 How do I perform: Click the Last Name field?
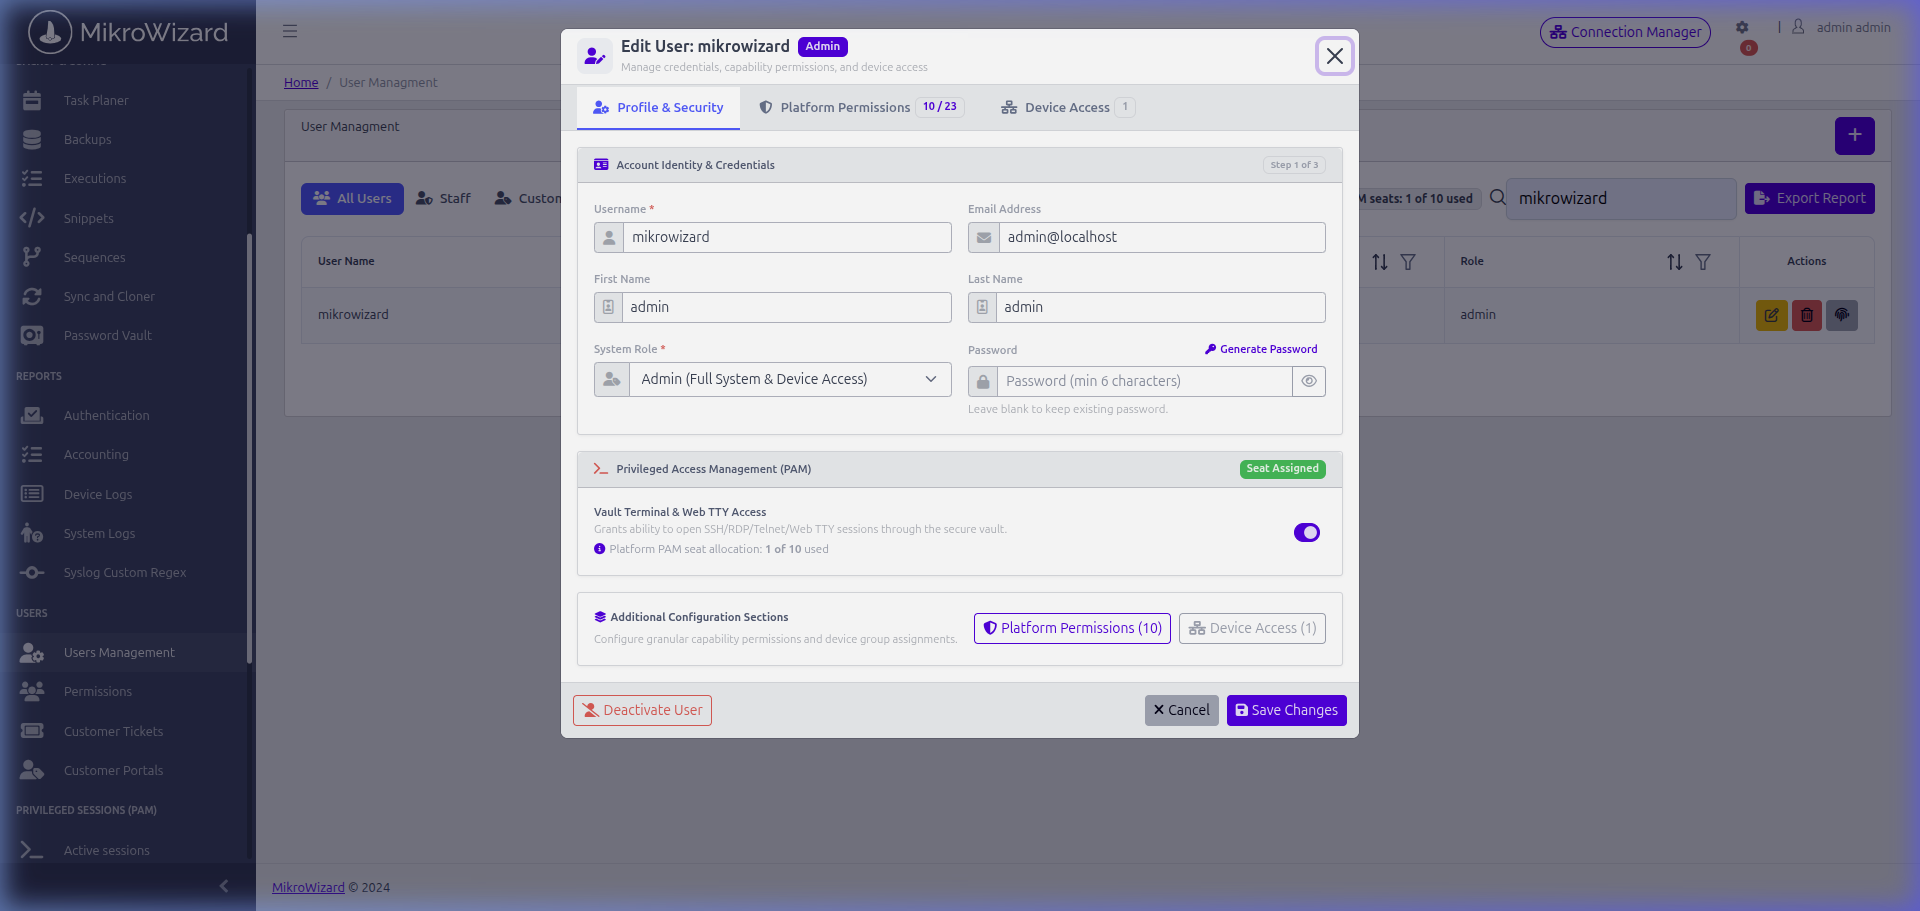1161,308
